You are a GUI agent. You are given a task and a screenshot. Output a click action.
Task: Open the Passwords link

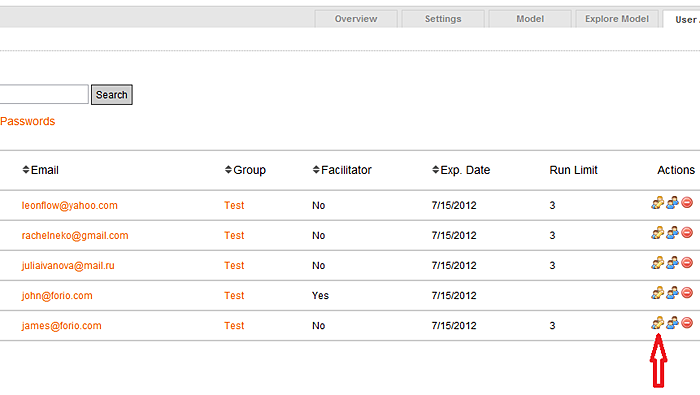(x=28, y=121)
